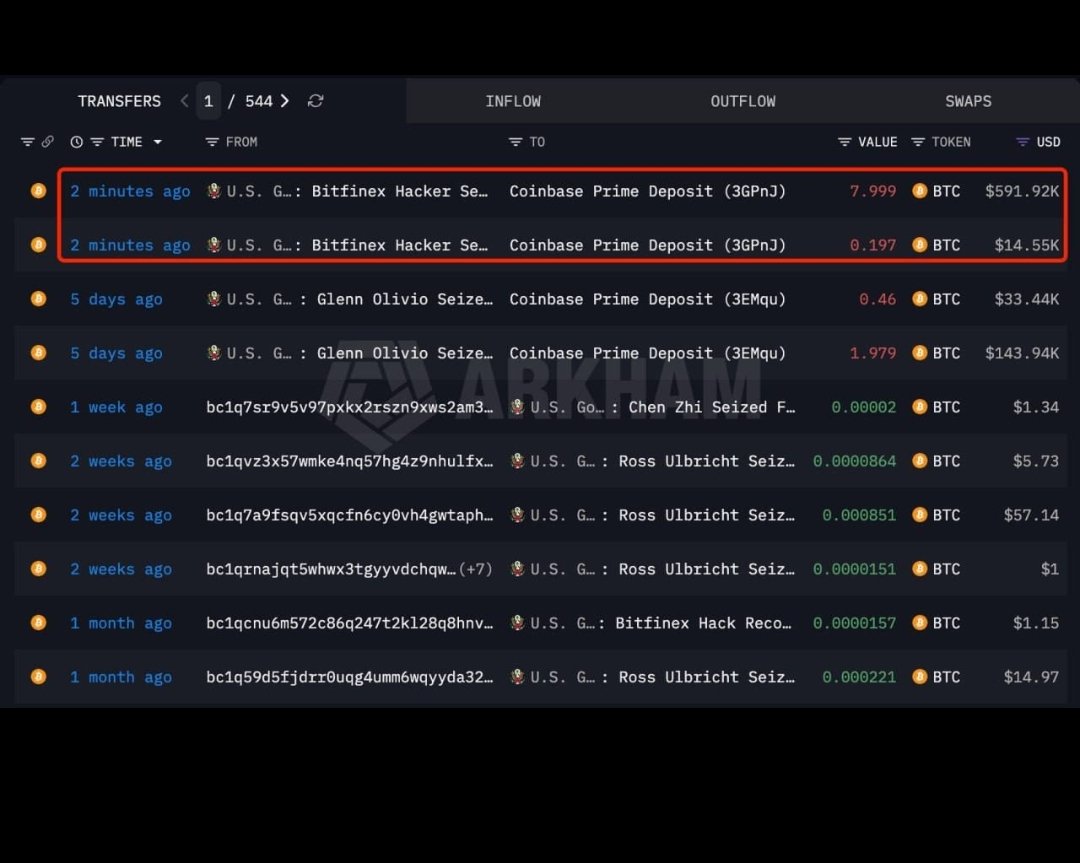1080x863 pixels.
Task: Click the left chevron to go back a page
Action: coord(184,100)
